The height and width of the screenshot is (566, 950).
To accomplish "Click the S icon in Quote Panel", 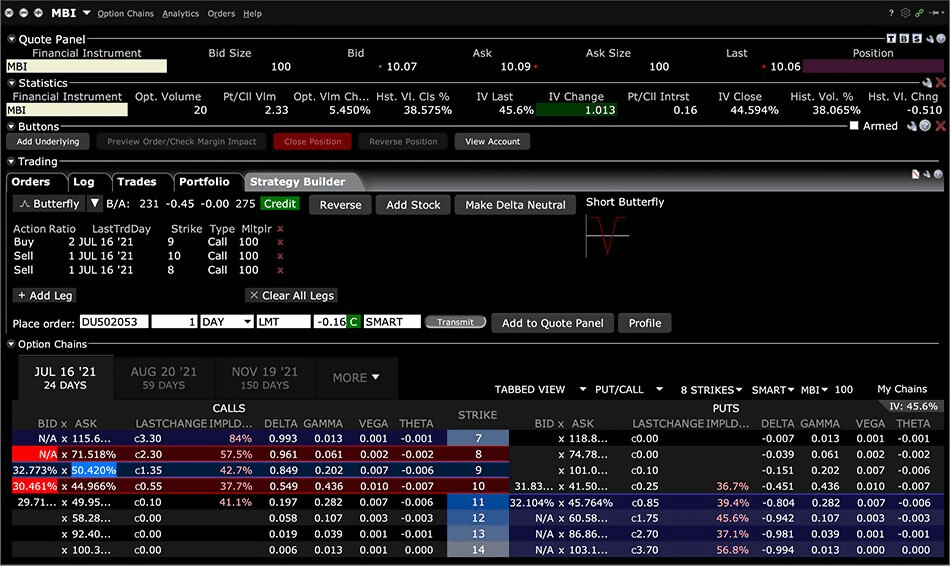I will tap(917, 39).
